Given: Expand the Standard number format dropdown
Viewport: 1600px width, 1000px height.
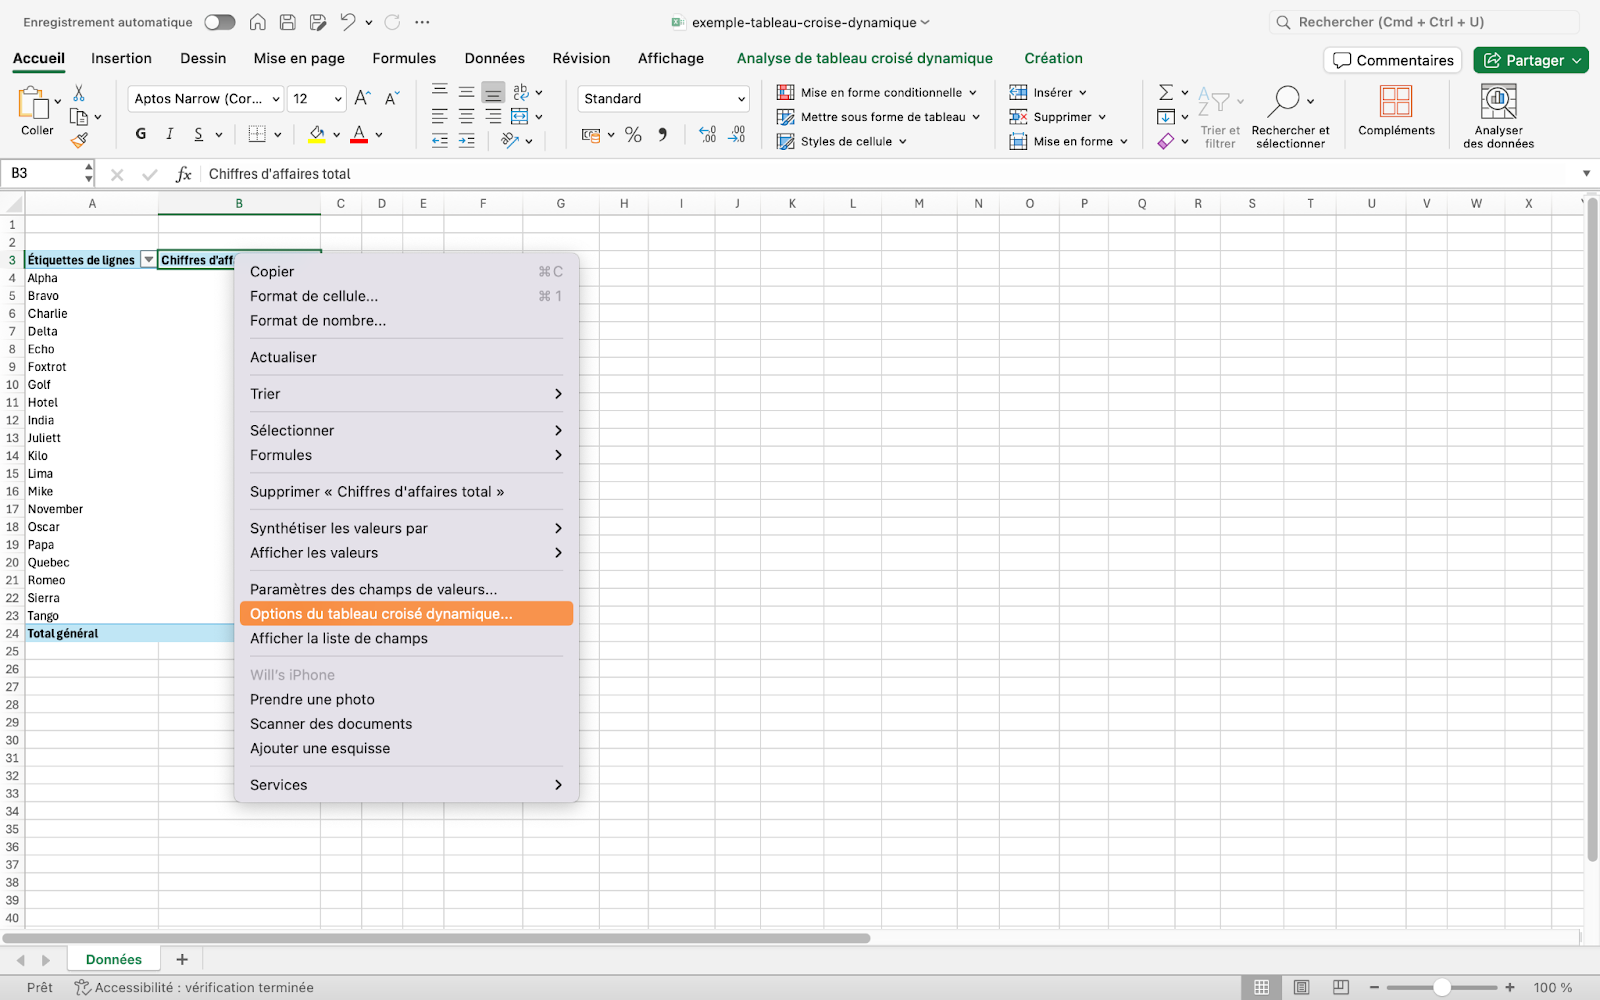Looking at the screenshot, I should [741, 99].
